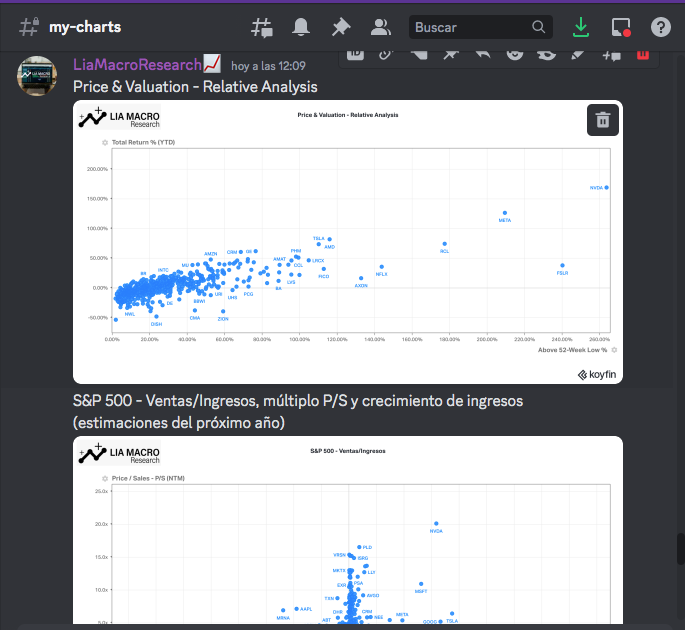Click the private channel hash-lock icon
The image size is (685, 630).
[x=29, y=27]
